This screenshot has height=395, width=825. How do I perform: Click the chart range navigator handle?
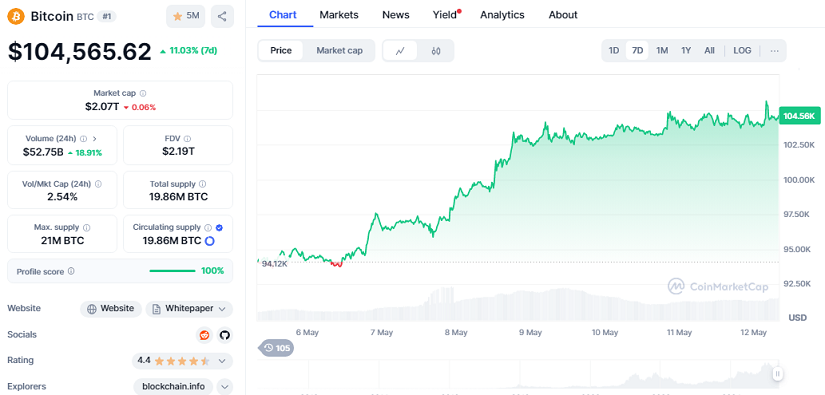(777, 374)
